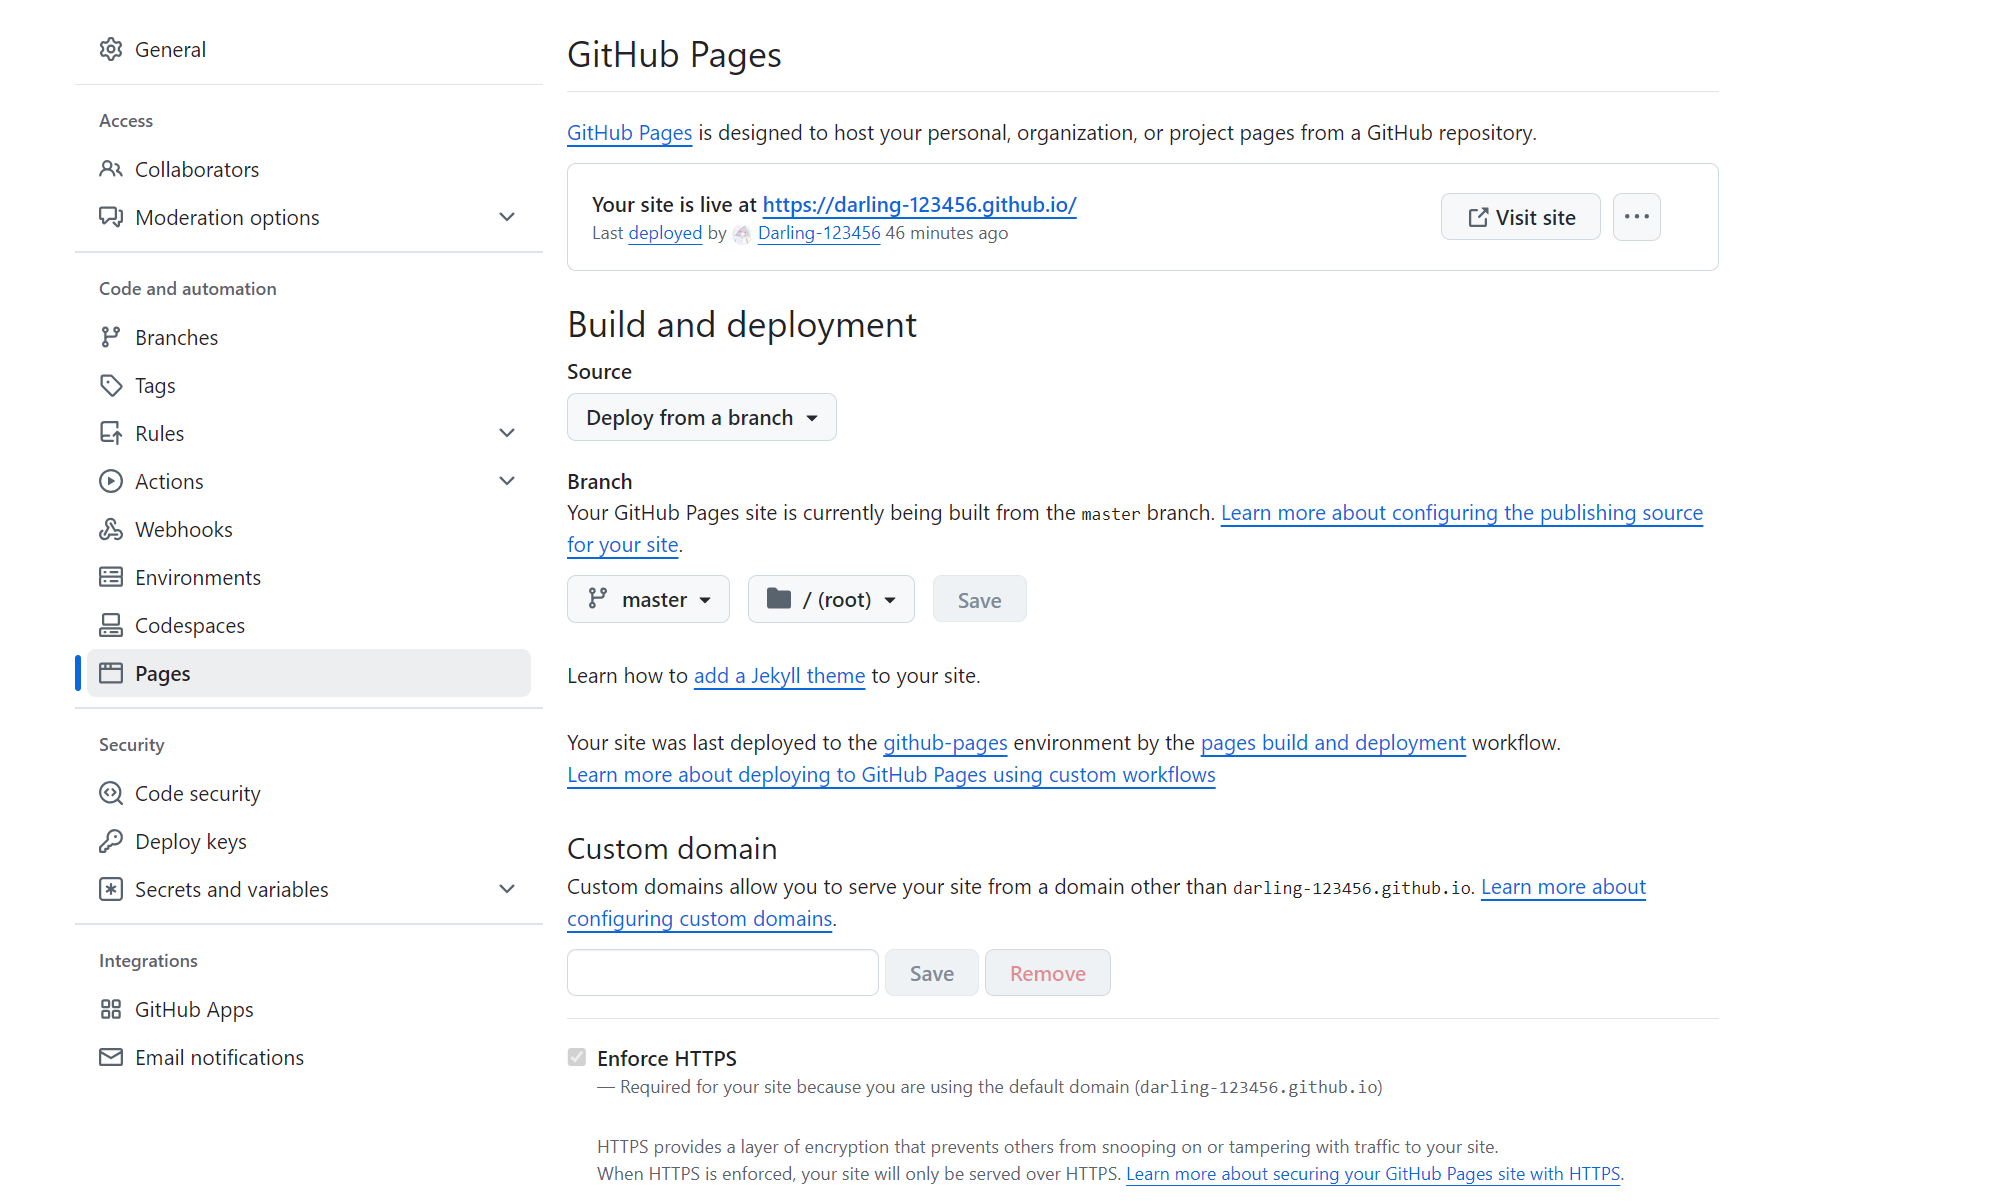This screenshot has width=2013, height=1204.
Task: Click the custom domain text field
Action: (722, 973)
